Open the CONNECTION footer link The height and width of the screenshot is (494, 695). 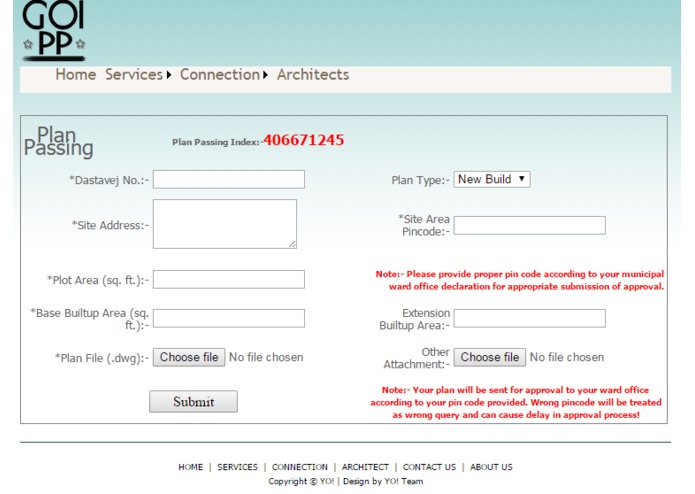[x=300, y=467]
